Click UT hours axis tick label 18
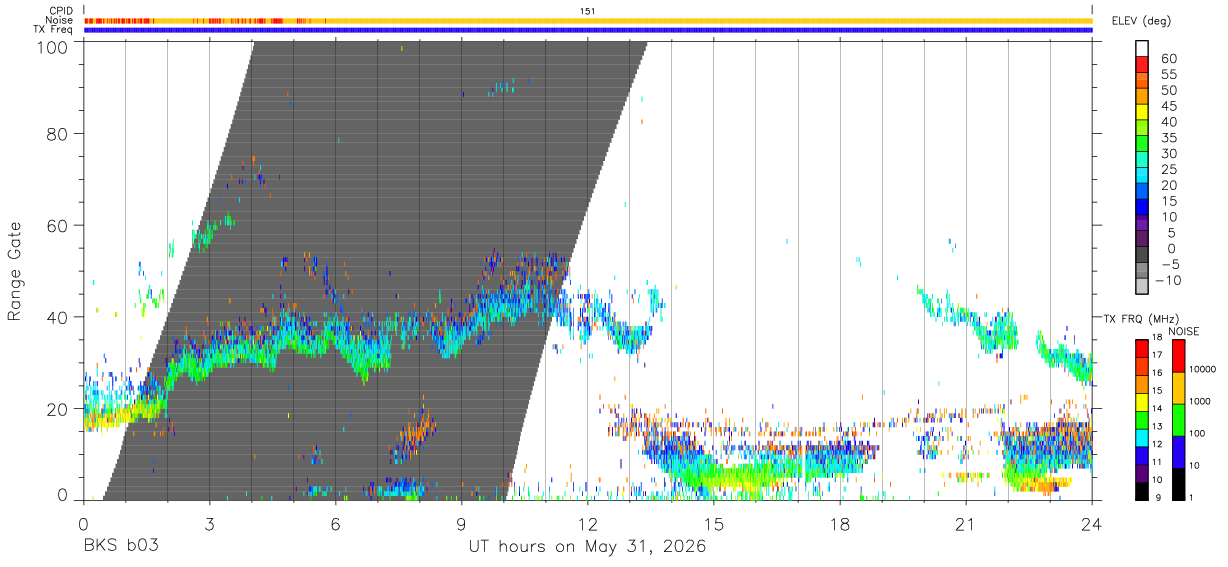Viewport: 1228px width, 567px height. (x=839, y=523)
